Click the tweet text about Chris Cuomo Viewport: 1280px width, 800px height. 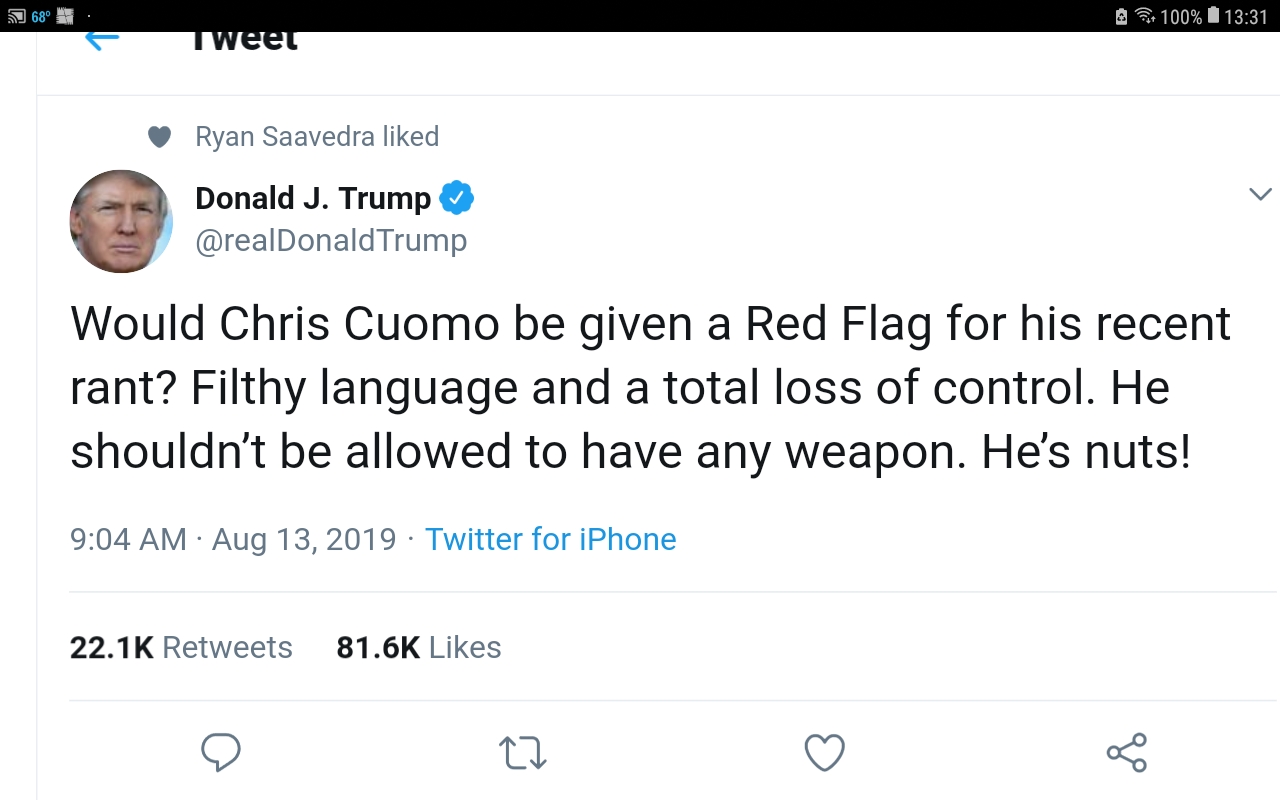[650, 388]
